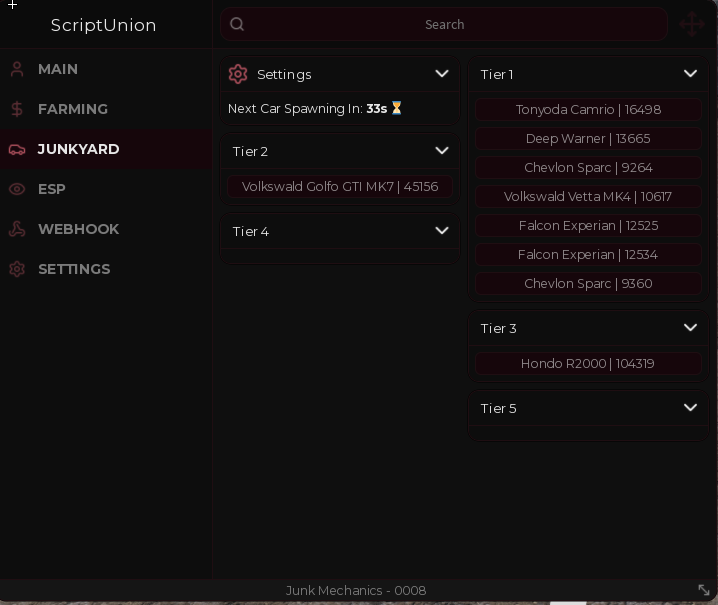Collapse the Tier 2 chevron

(442, 151)
